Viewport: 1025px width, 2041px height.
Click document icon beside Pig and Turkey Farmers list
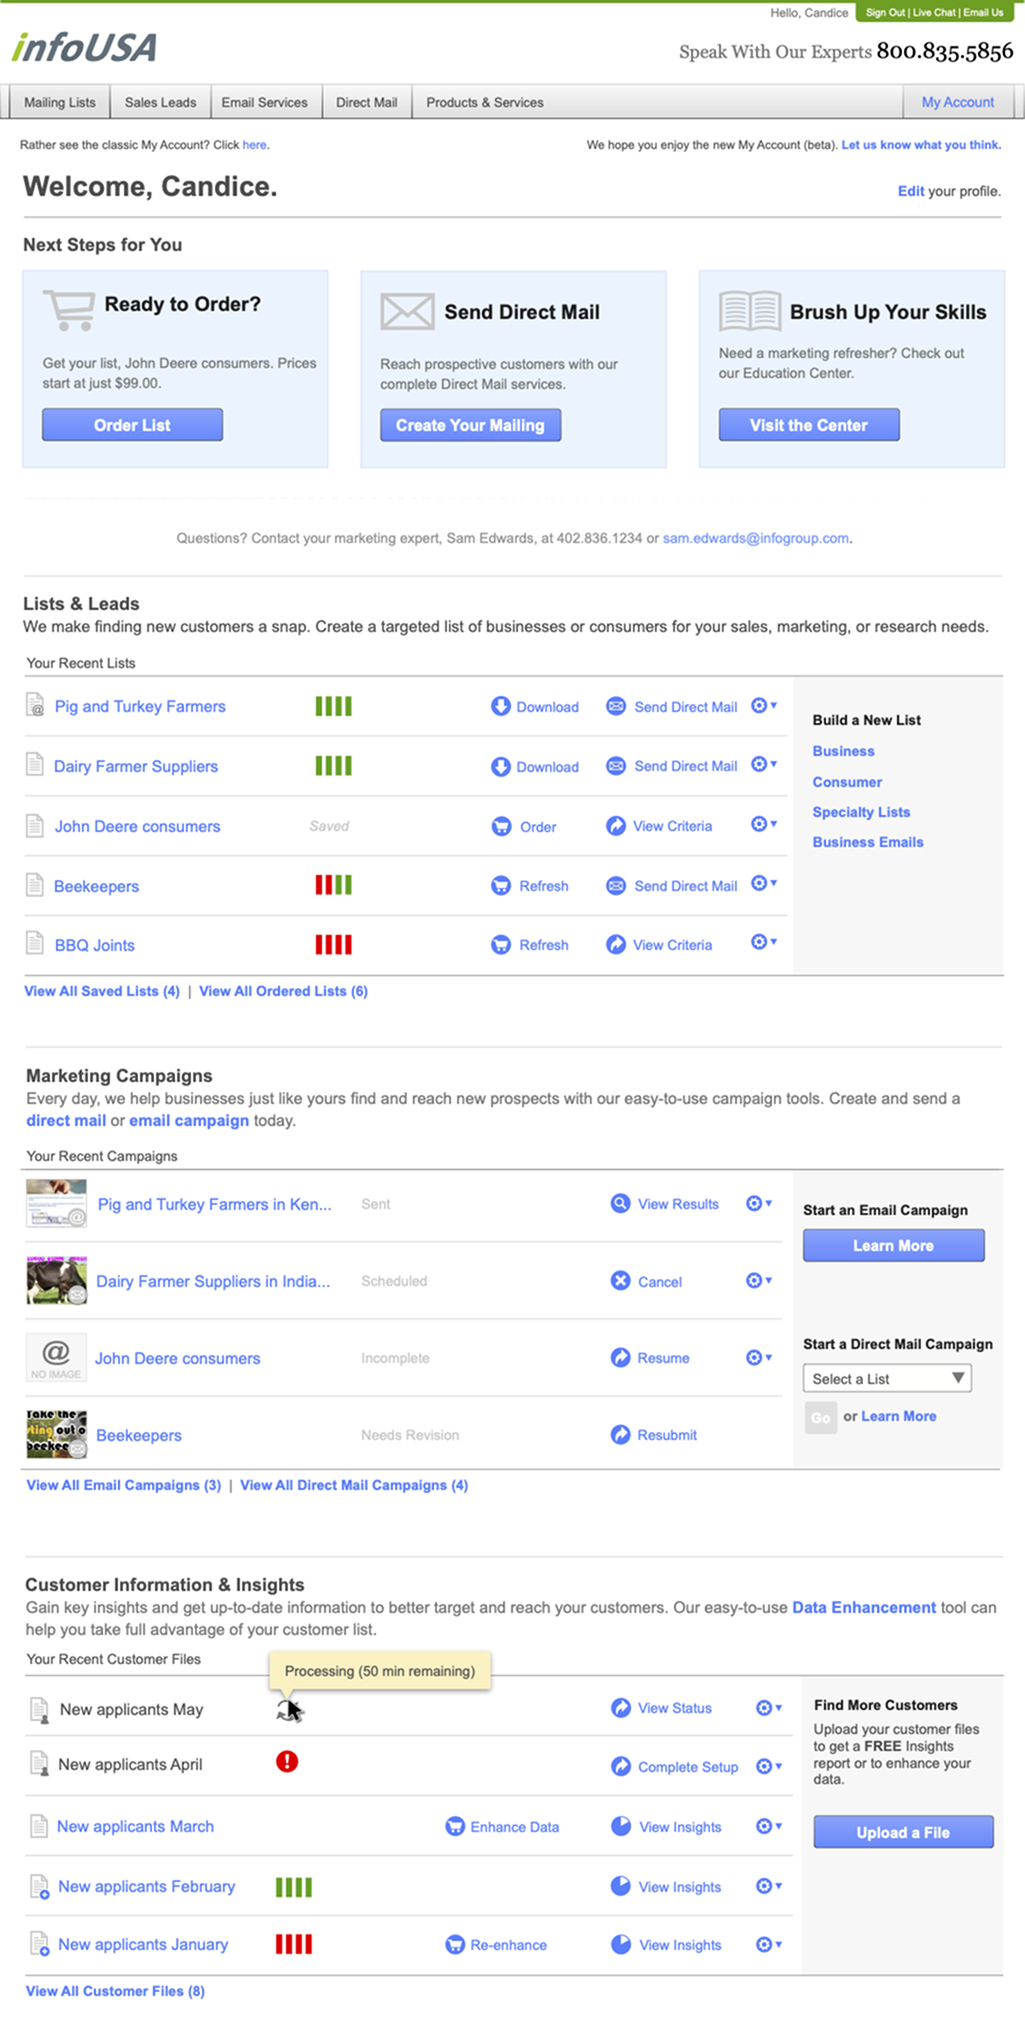[x=35, y=705]
